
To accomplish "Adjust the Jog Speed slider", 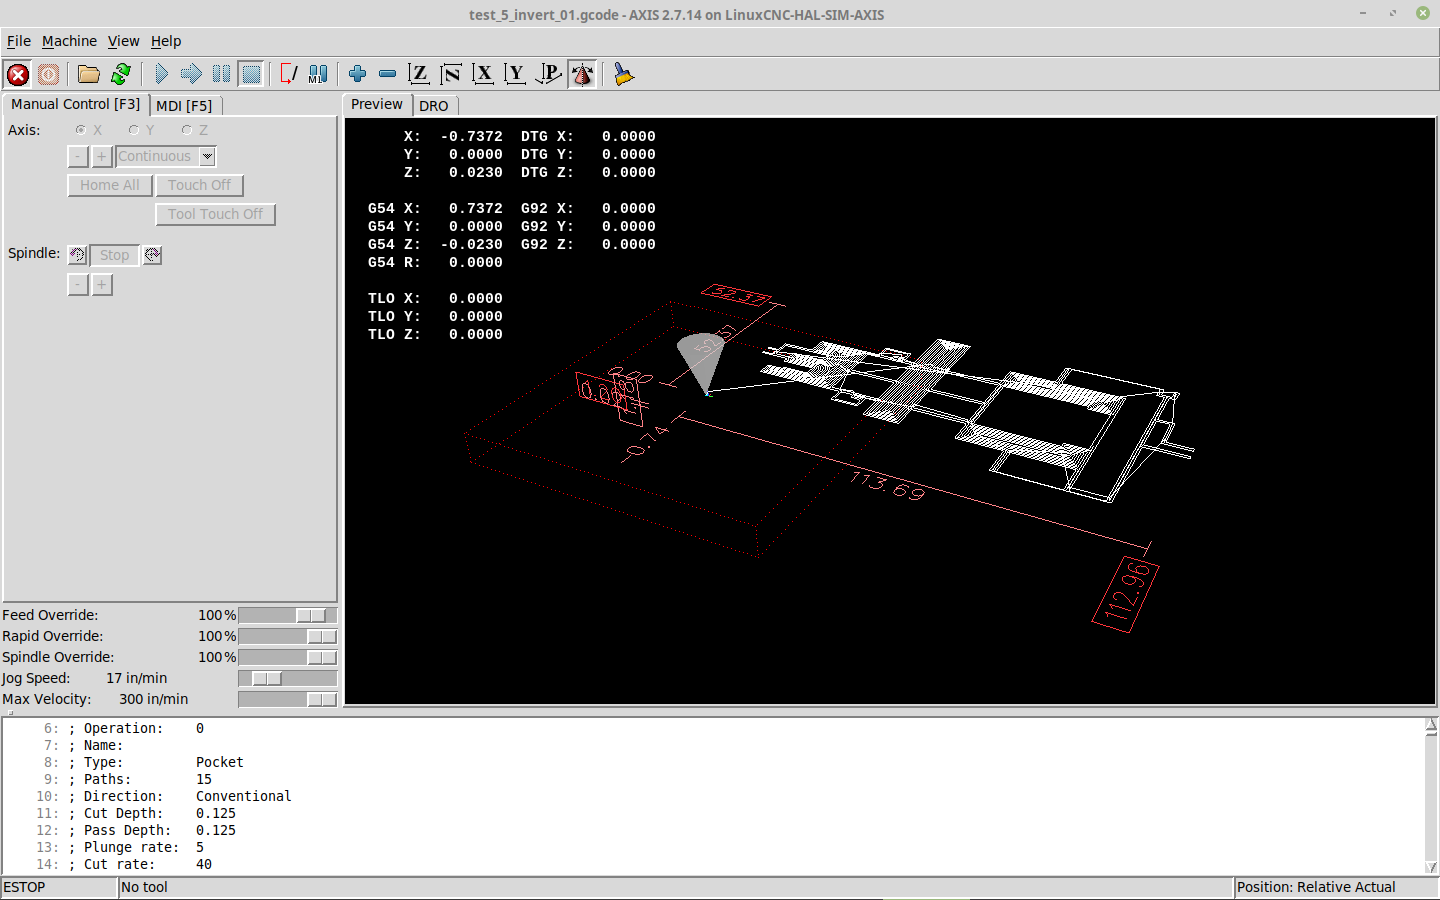I will (267, 678).
